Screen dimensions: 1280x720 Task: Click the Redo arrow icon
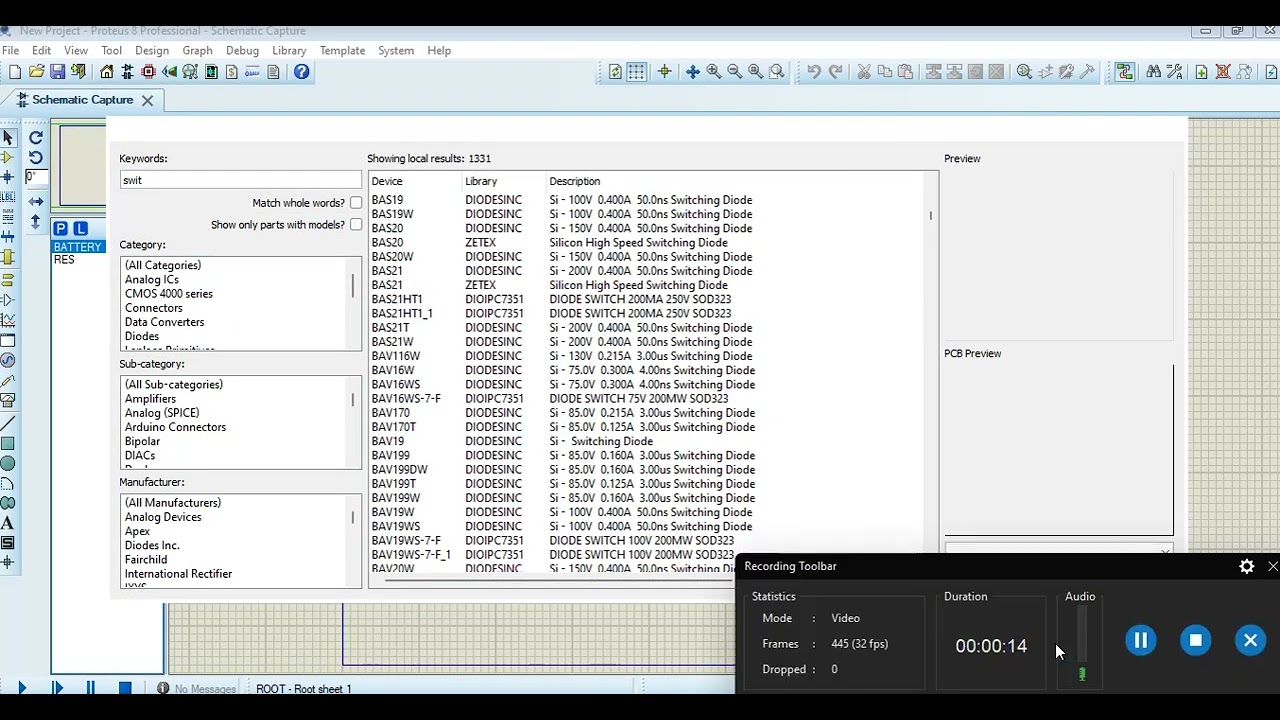pyautogui.click(x=835, y=72)
